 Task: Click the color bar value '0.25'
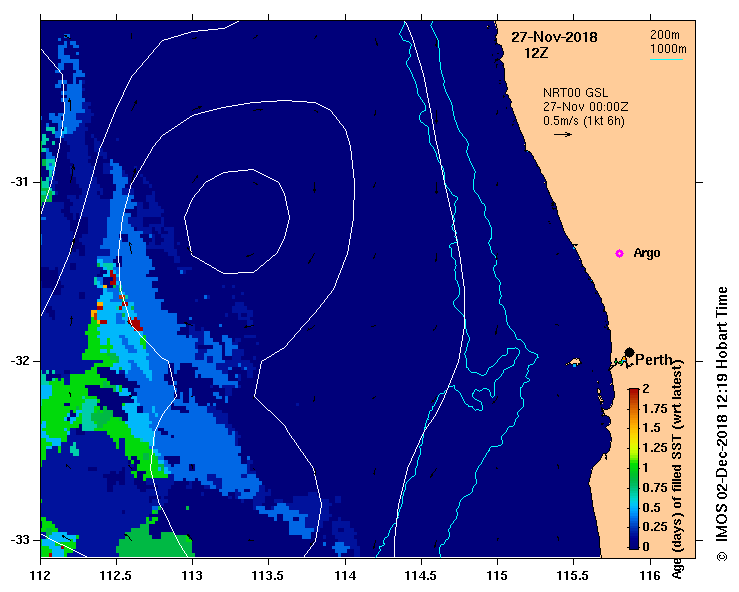tap(655, 527)
